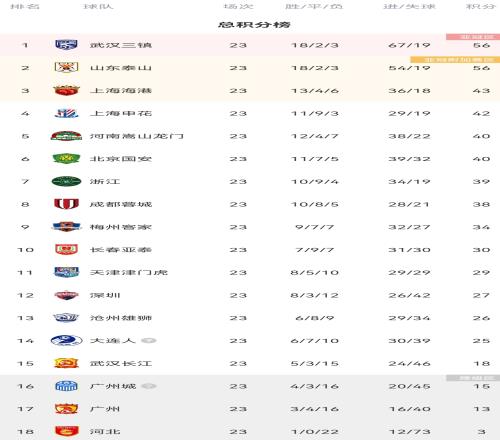Open the 武汉长江 row at rank 15
The width and height of the screenshot is (500, 440).
click(x=250, y=363)
